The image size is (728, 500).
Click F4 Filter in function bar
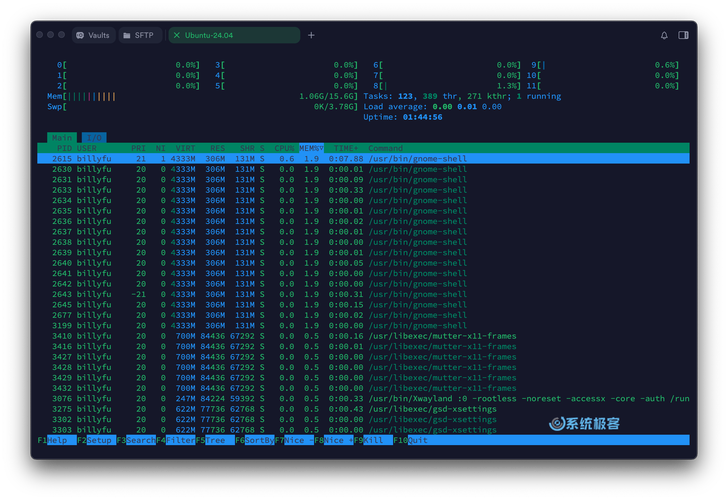[x=176, y=440]
